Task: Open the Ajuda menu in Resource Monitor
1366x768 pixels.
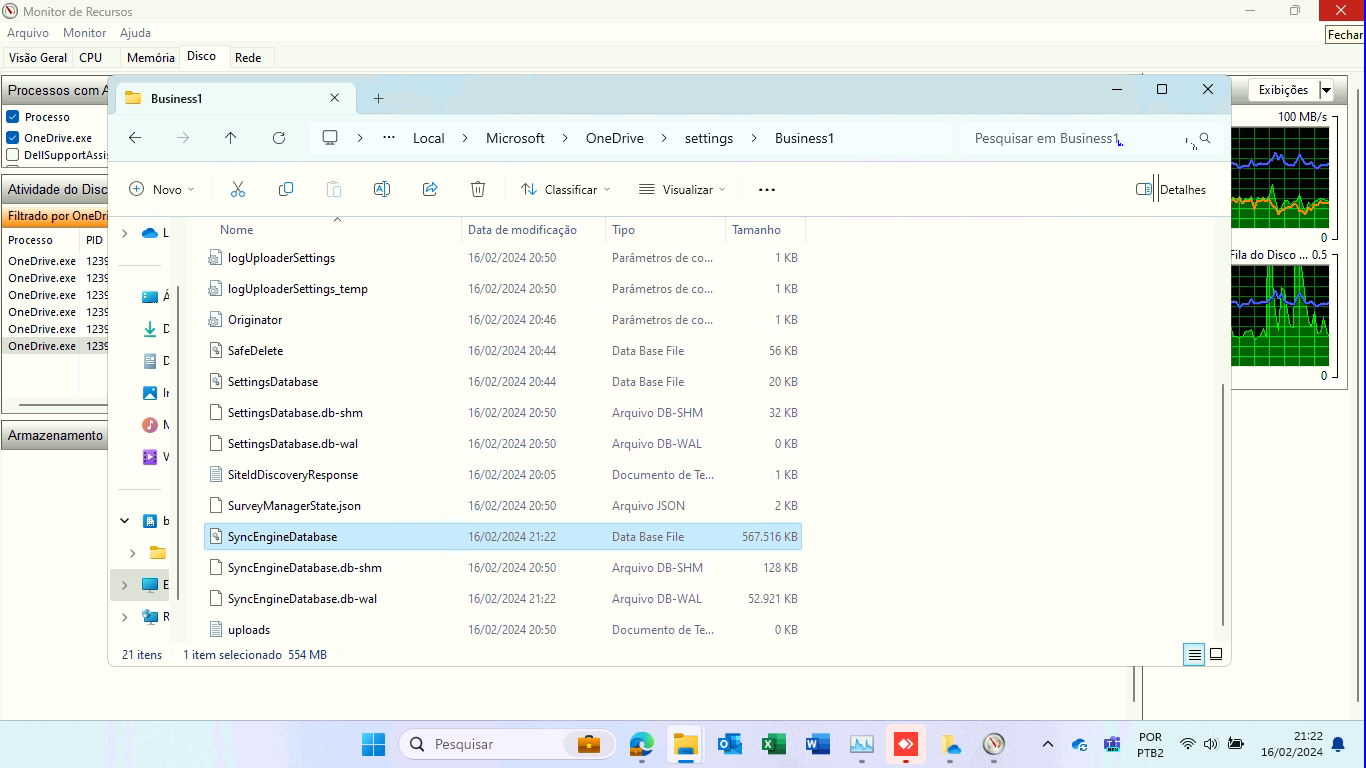Action: point(135,33)
